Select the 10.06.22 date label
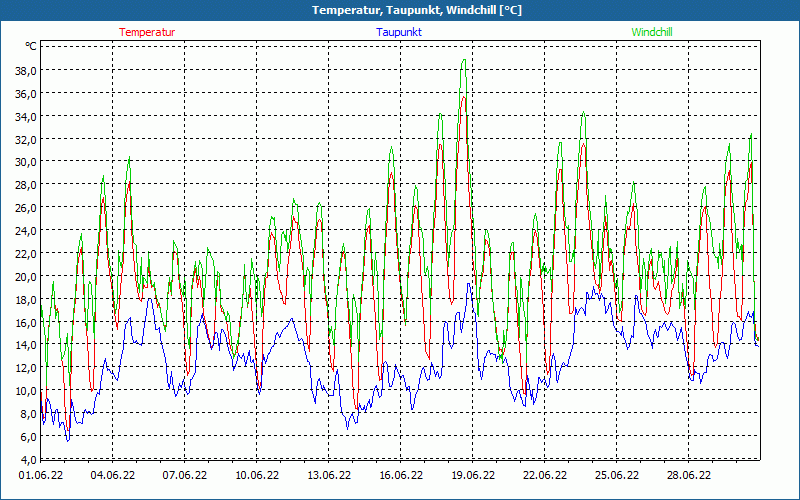 (257, 475)
